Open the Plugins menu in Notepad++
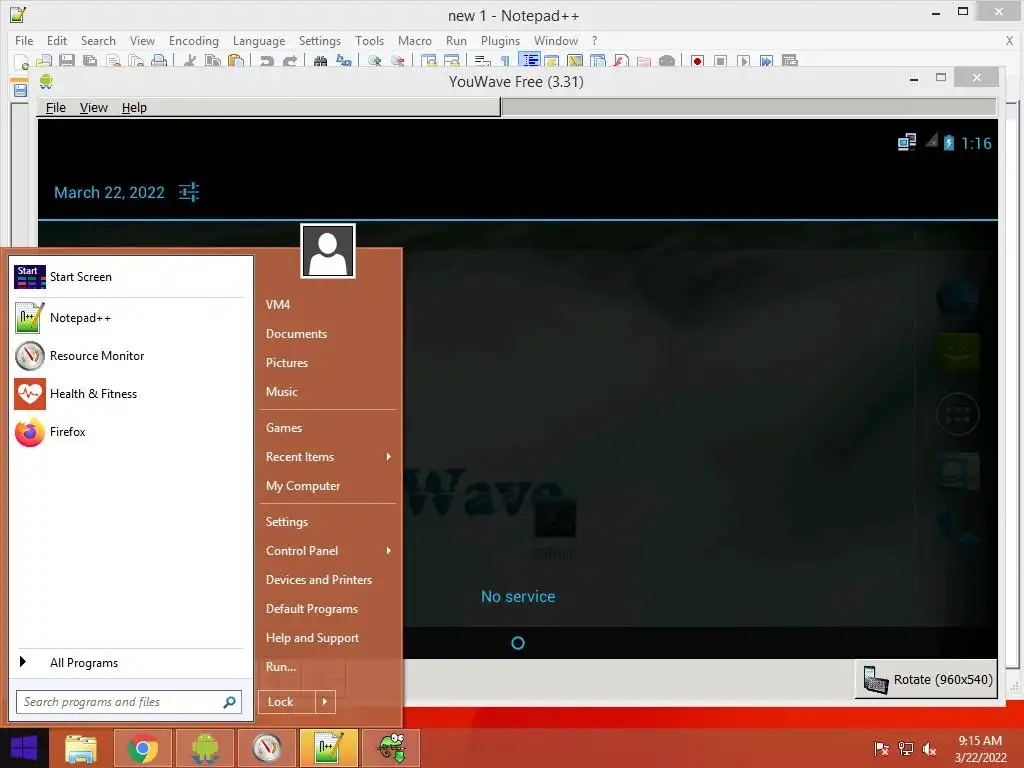Image resolution: width=1024 pixels, height=768 pixels. pos(500,40)
